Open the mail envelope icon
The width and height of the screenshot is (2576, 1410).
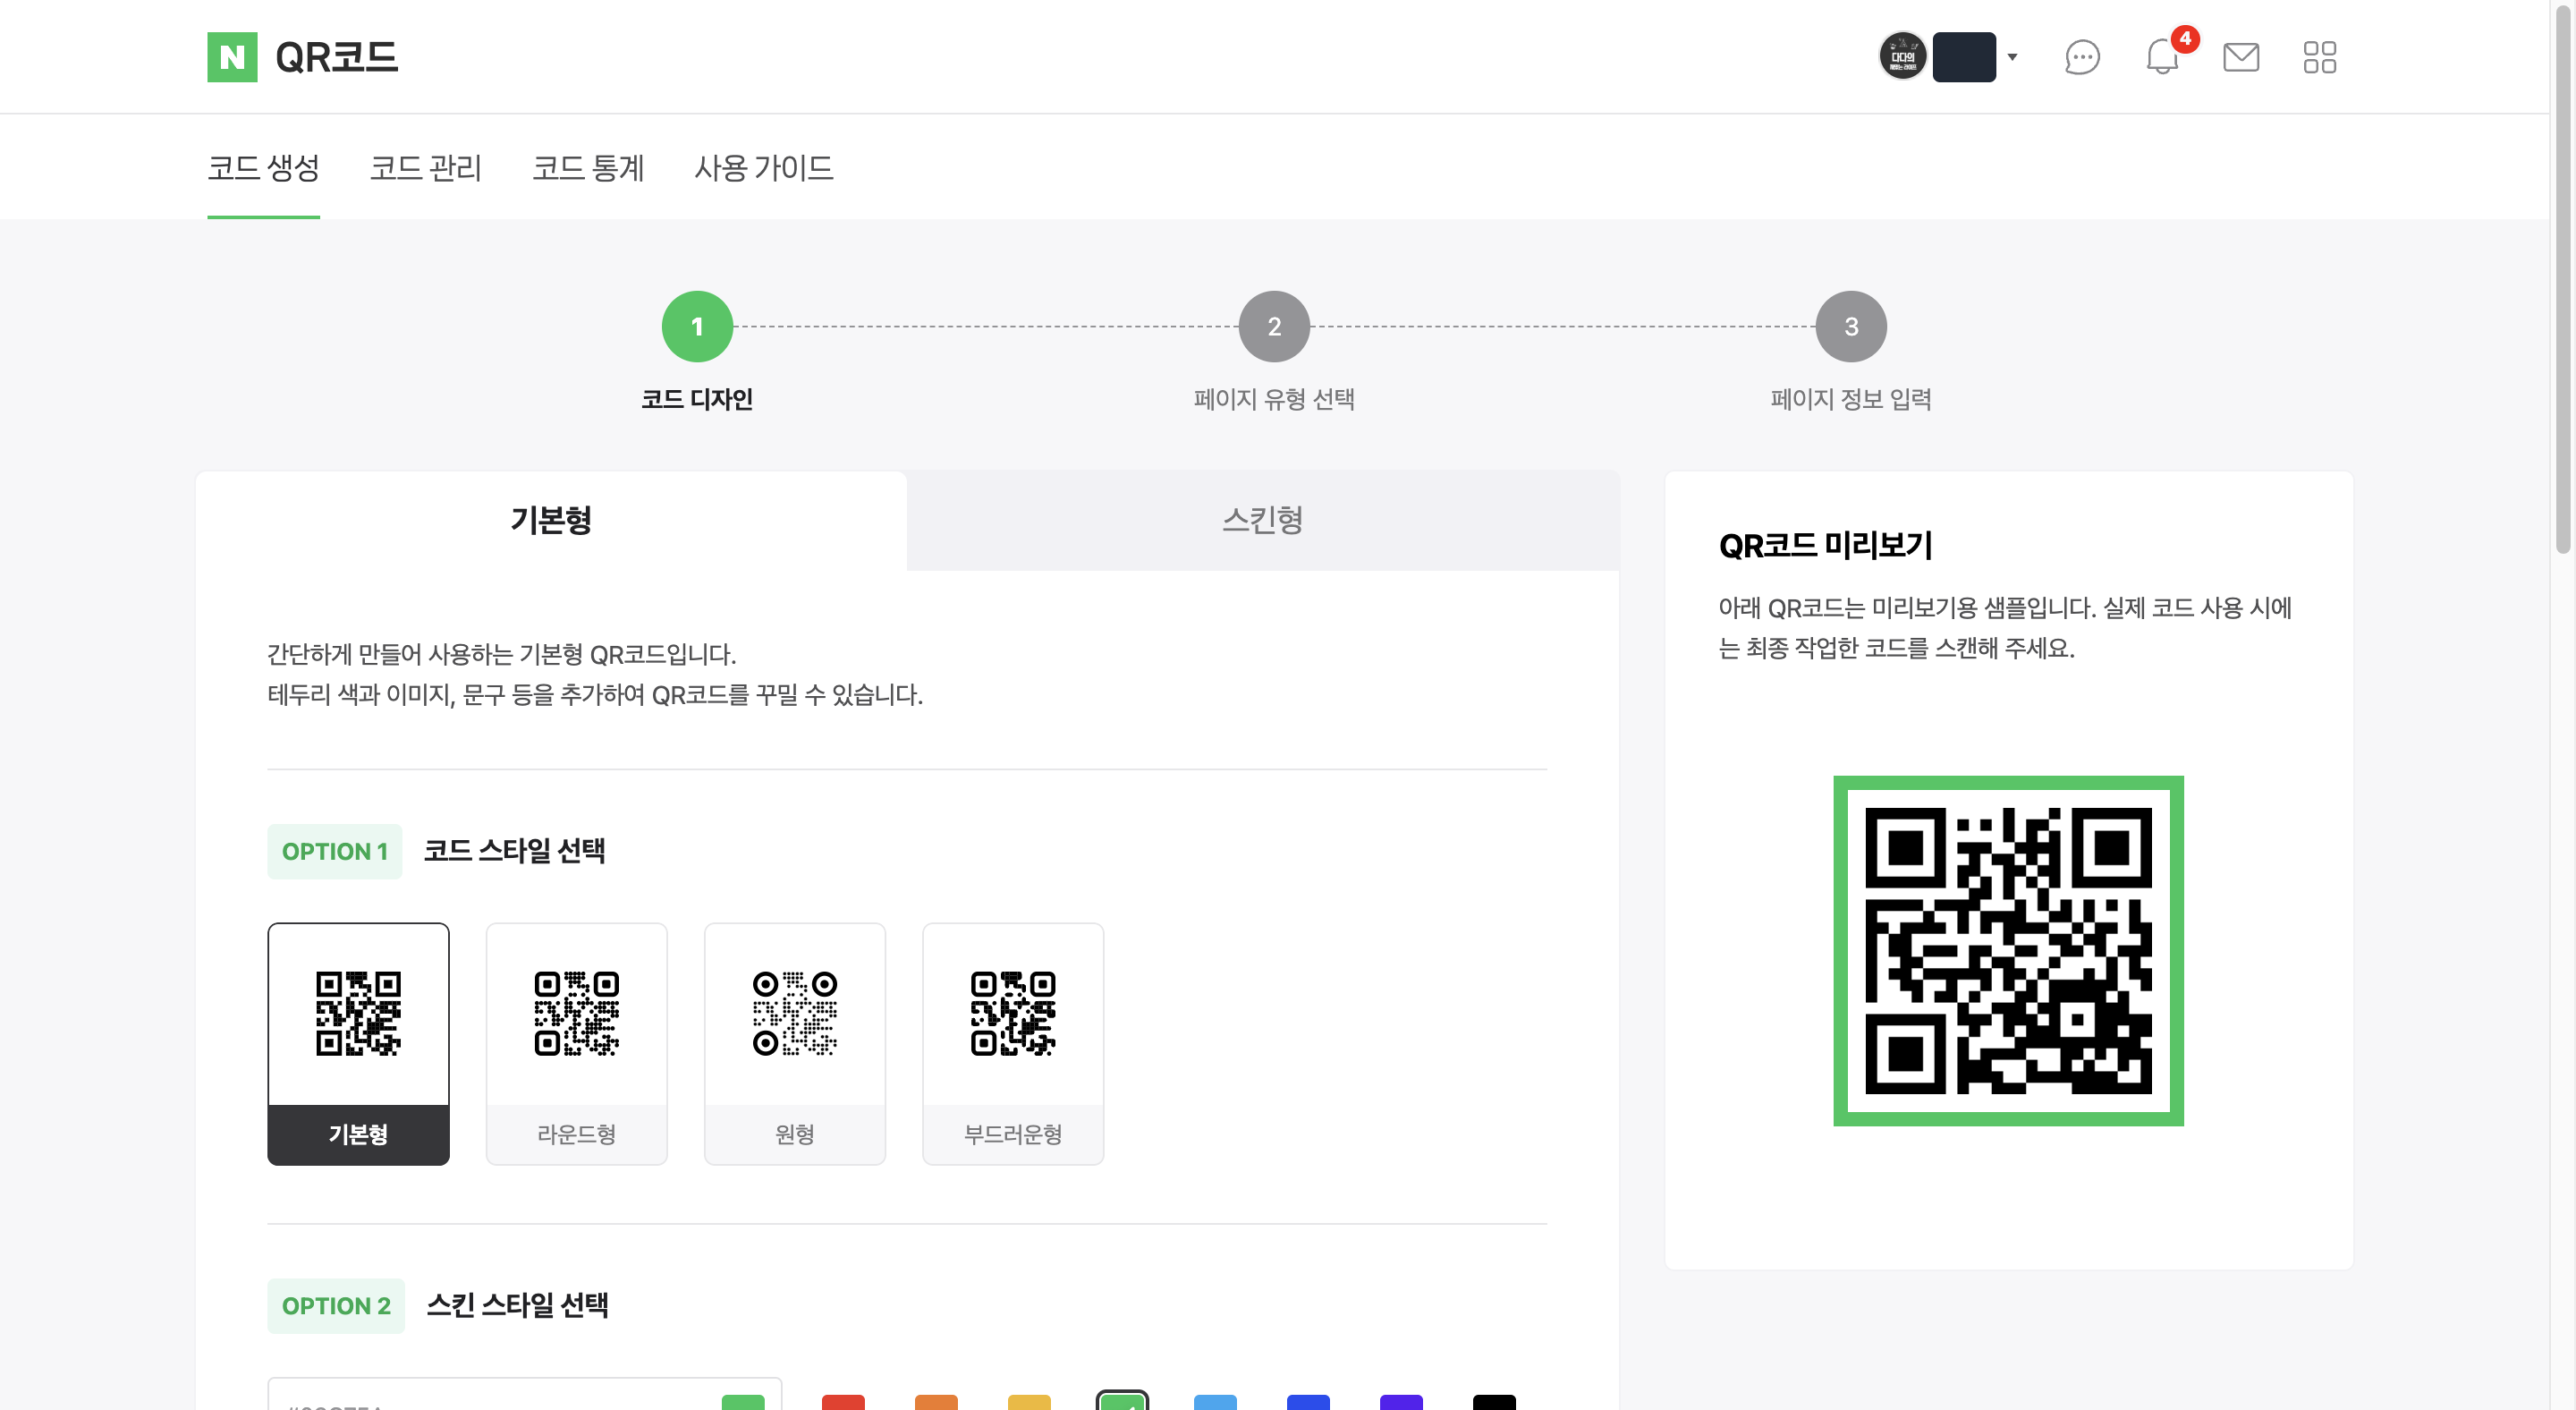[x=2240, y=57]
